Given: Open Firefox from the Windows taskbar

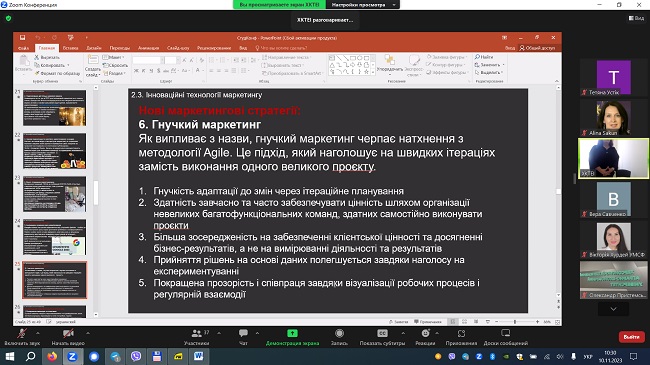Looking at the screenshot, I should click(x=52, y=356).
